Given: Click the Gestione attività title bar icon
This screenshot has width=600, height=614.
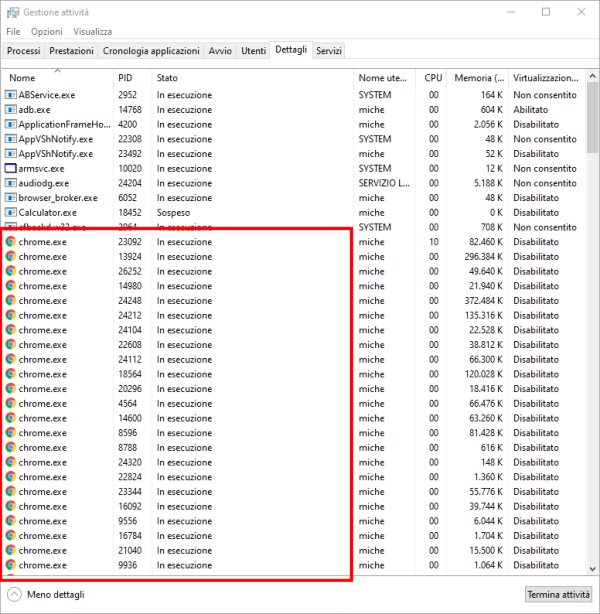Looking at the screenshot, I should point(13,13).
